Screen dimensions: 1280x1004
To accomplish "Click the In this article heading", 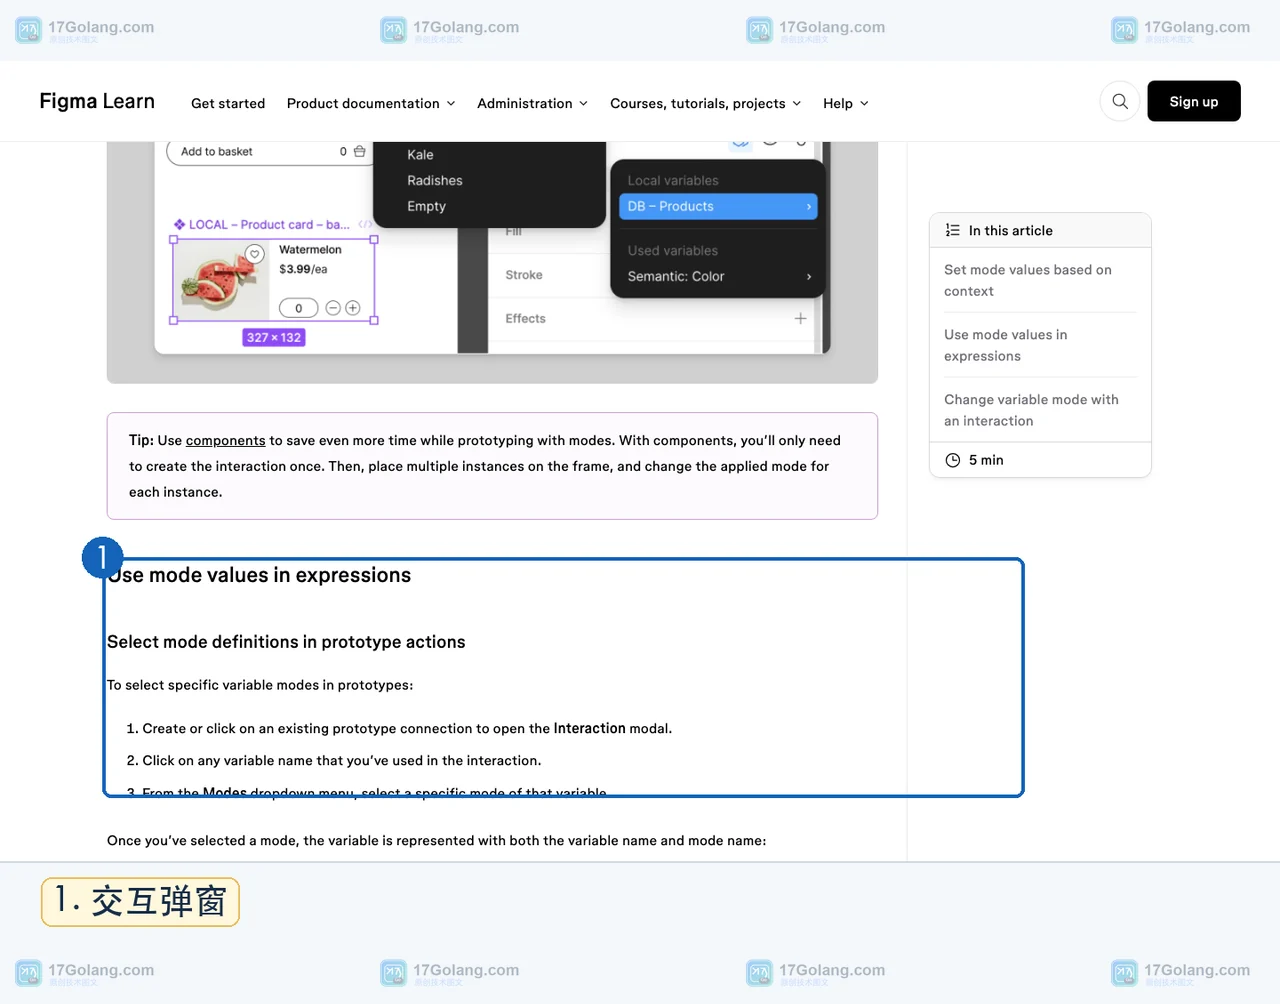I will coord(1010,230).
